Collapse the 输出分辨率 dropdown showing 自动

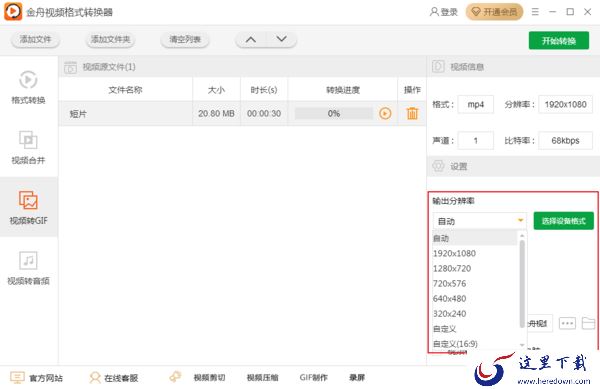click(x=480, y=221)
